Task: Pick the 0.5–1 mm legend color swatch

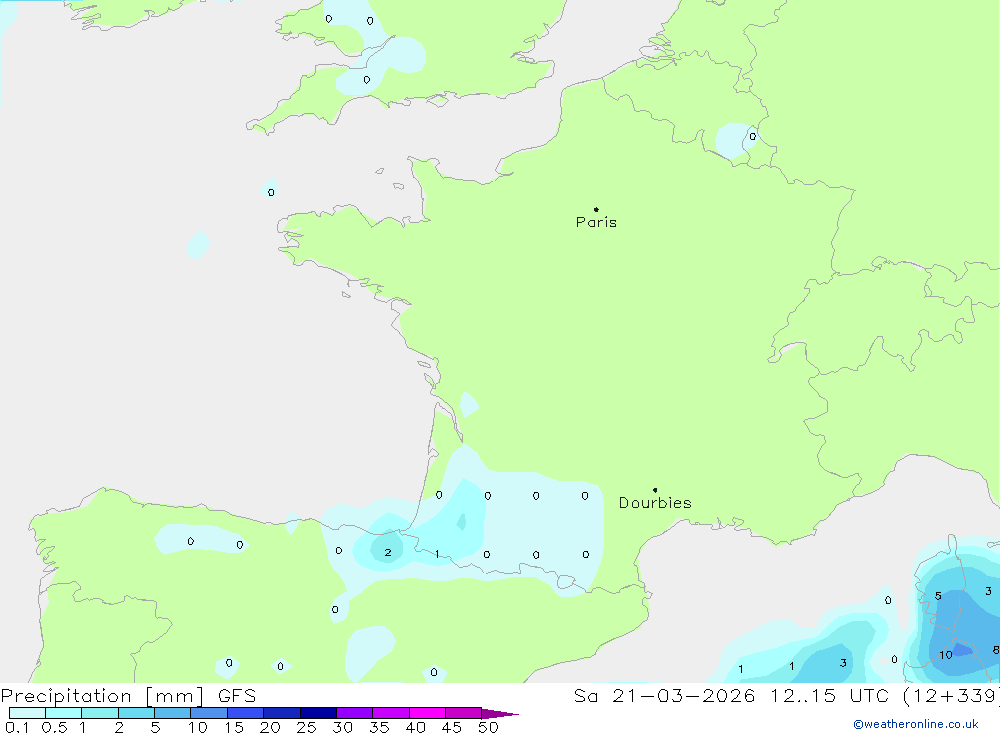Action: [x=64, y=713]
